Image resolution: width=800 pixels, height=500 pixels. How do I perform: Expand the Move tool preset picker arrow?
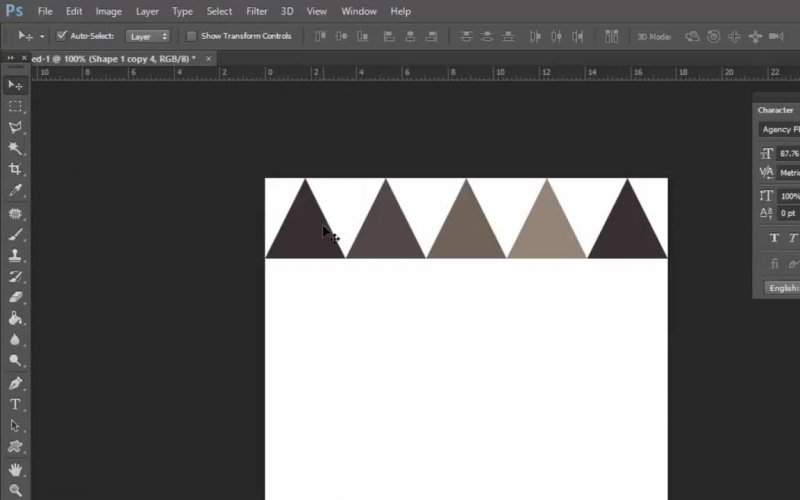coord(42,36)
